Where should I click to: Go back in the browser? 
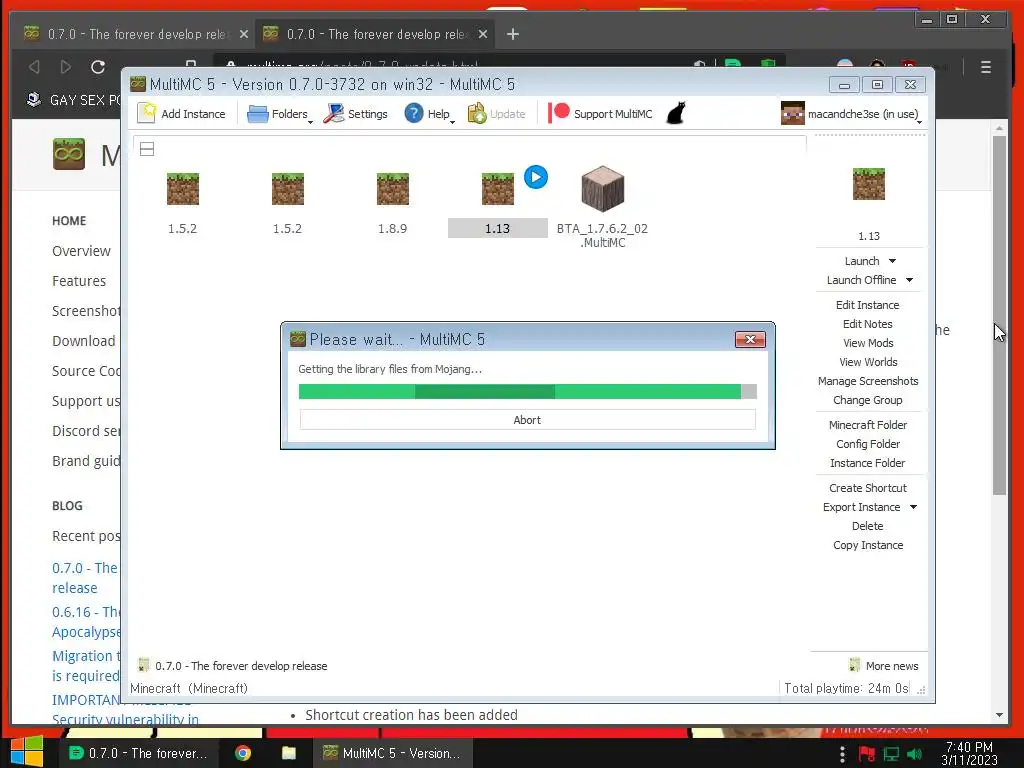[35, 67]
